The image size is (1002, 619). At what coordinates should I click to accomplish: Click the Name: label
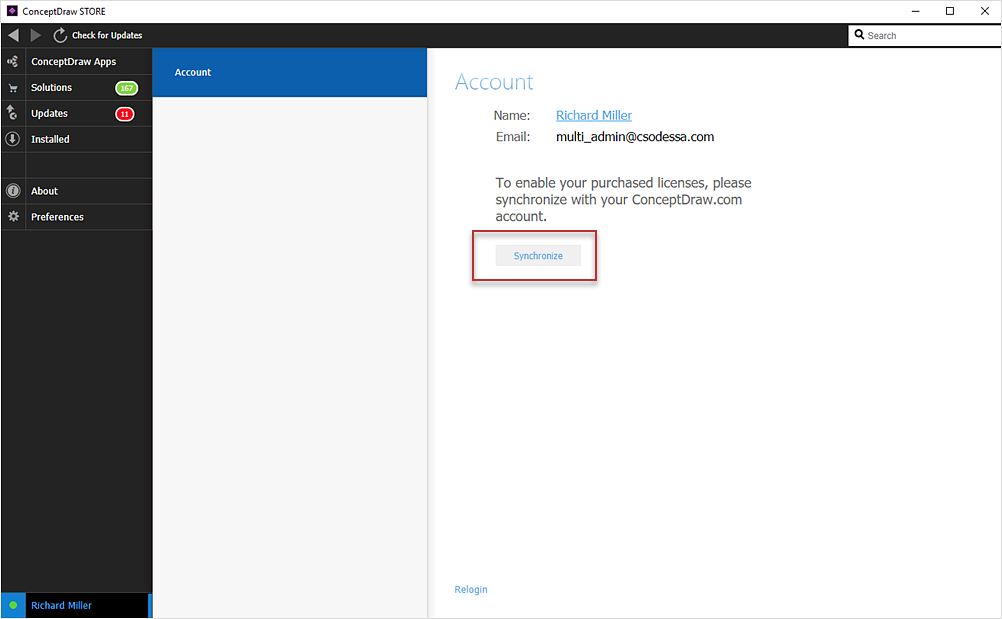point(512,116)
